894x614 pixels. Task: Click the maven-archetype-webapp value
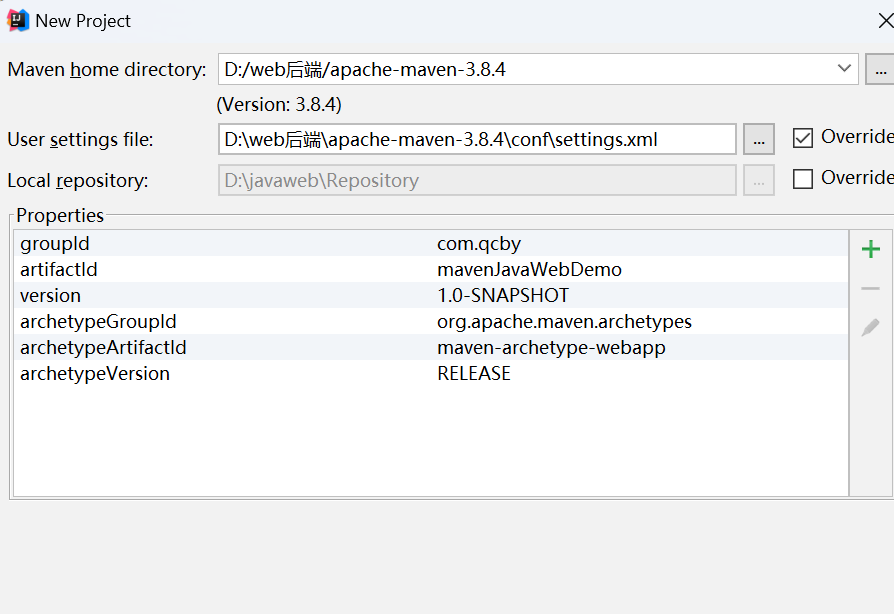click(551, 348)
